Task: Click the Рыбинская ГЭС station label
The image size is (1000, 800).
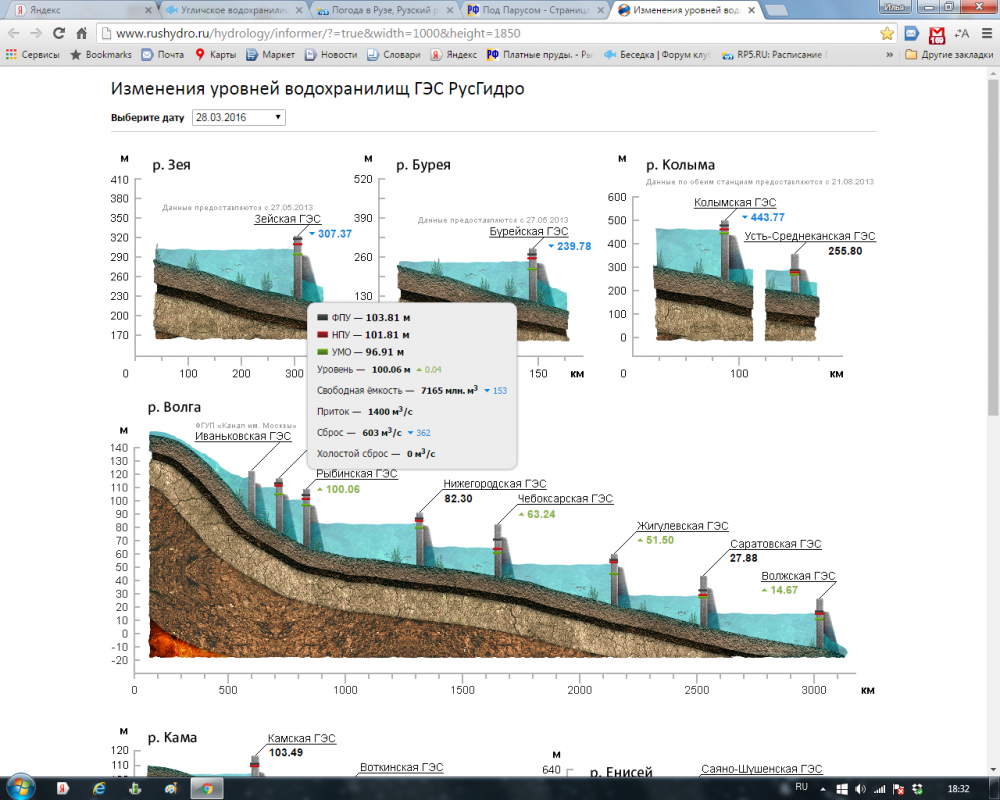Action: click(x=356, y=473)
